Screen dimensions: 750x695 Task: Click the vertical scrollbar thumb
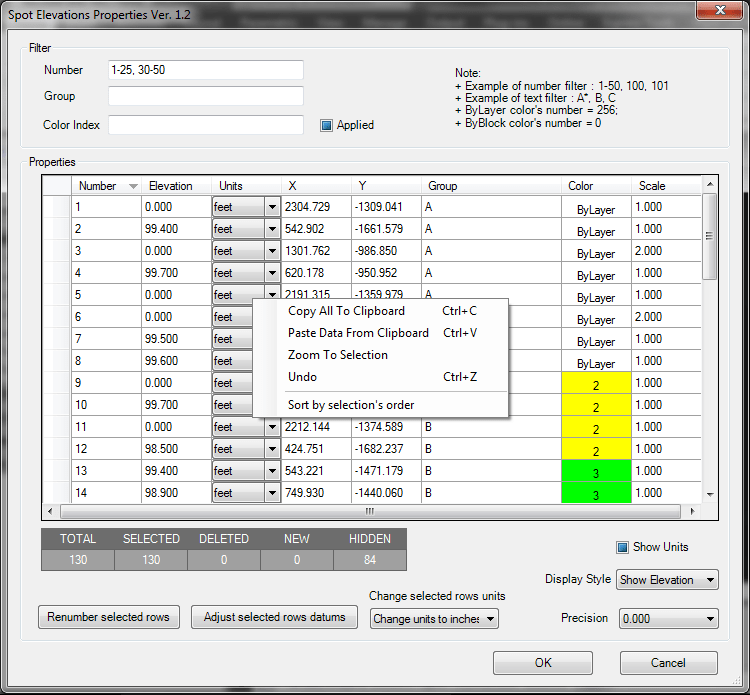click(x=709, y=236)
